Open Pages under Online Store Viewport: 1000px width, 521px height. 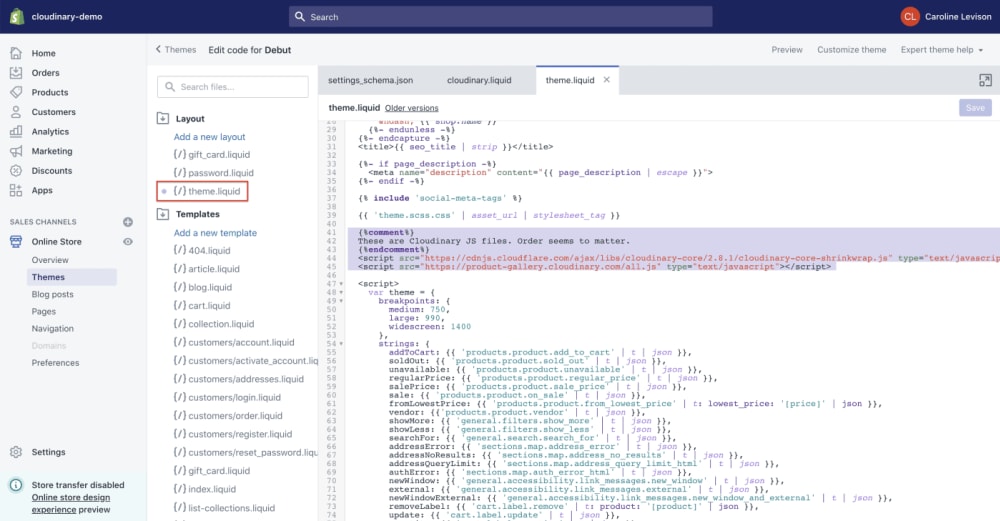click(x=43, y=312)
